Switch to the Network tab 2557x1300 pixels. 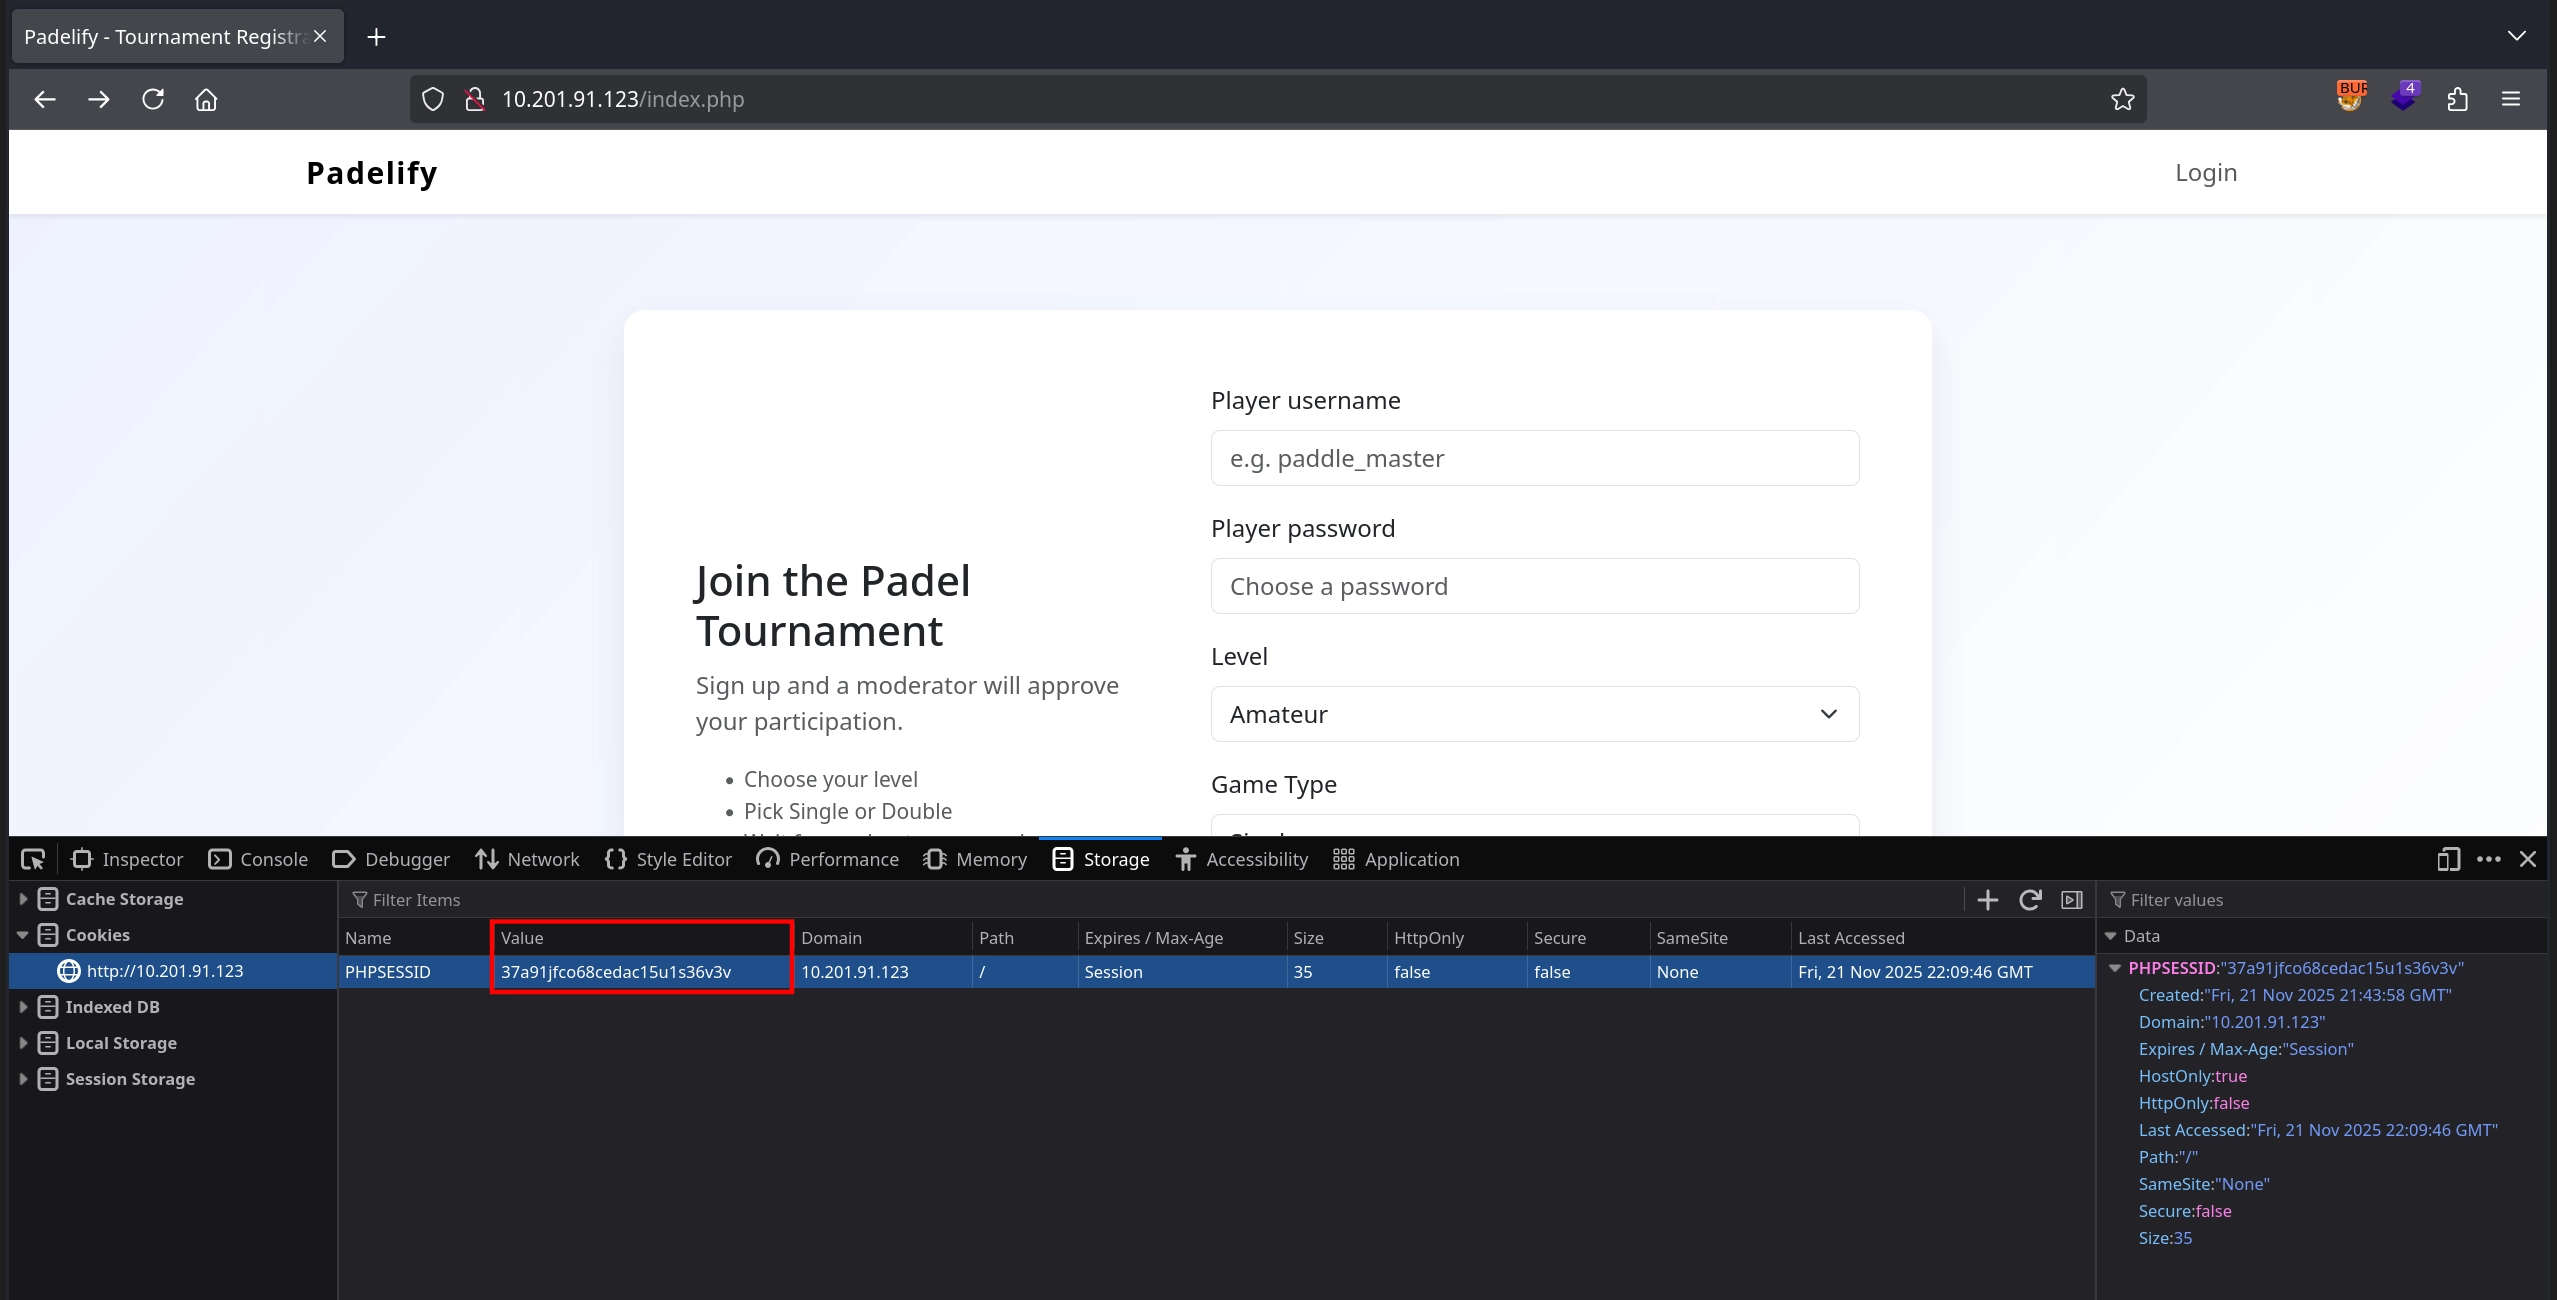pyautogui.click(x=528, y=859)
